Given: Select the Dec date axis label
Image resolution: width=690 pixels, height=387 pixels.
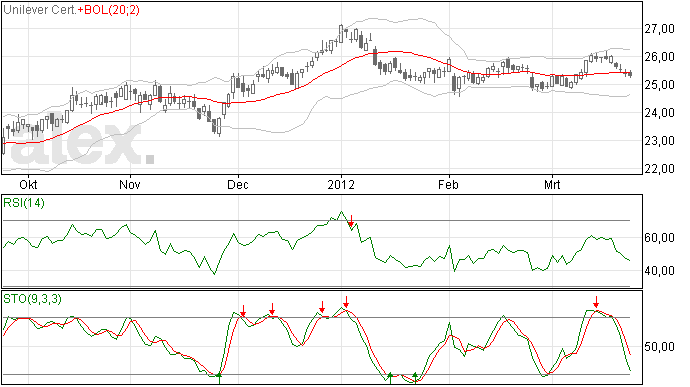Looking at the screenshot, I should (238, 184).
